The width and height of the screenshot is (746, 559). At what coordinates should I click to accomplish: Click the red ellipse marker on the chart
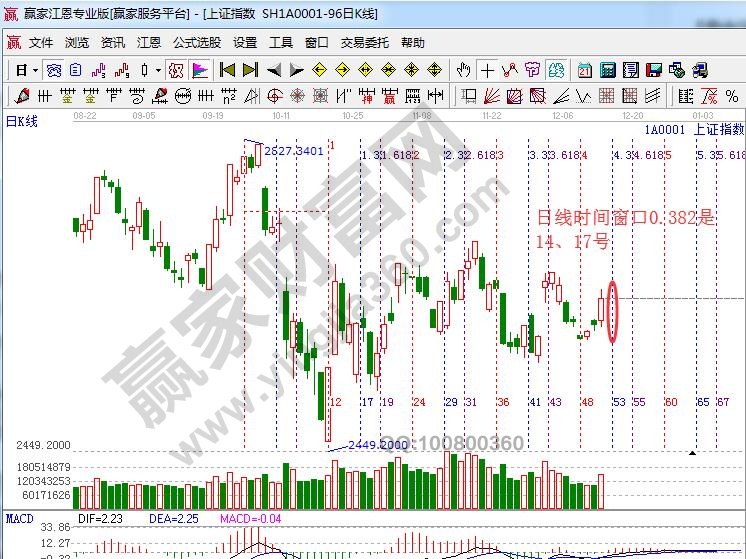click(x=612, y=312)
